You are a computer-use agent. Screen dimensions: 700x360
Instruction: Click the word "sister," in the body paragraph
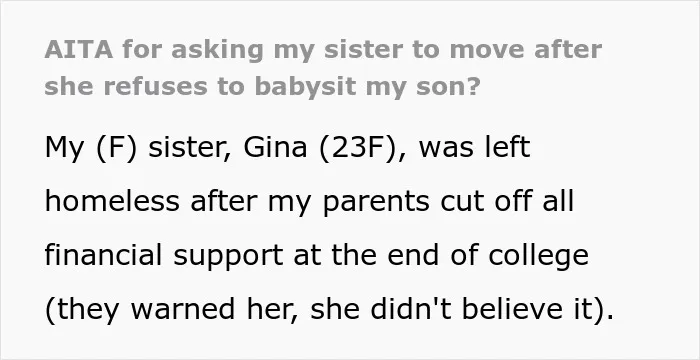[190, 148]
